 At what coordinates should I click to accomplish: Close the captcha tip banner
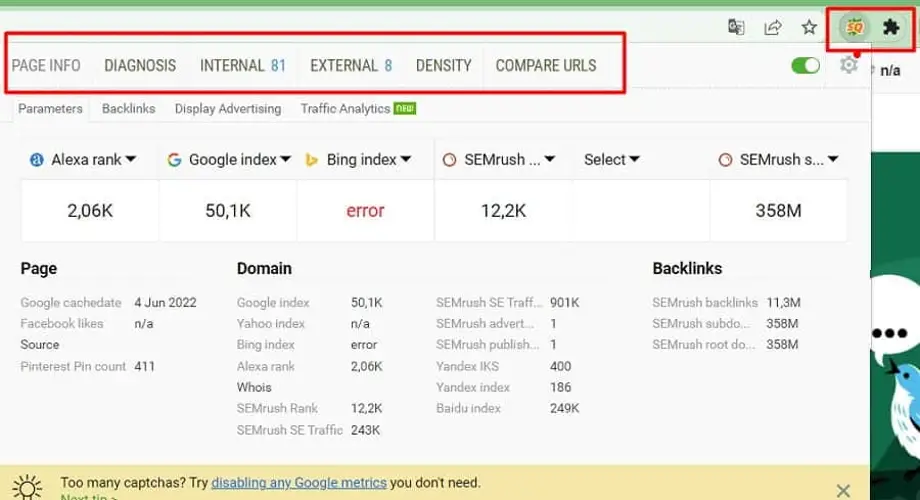coord(843,490)
